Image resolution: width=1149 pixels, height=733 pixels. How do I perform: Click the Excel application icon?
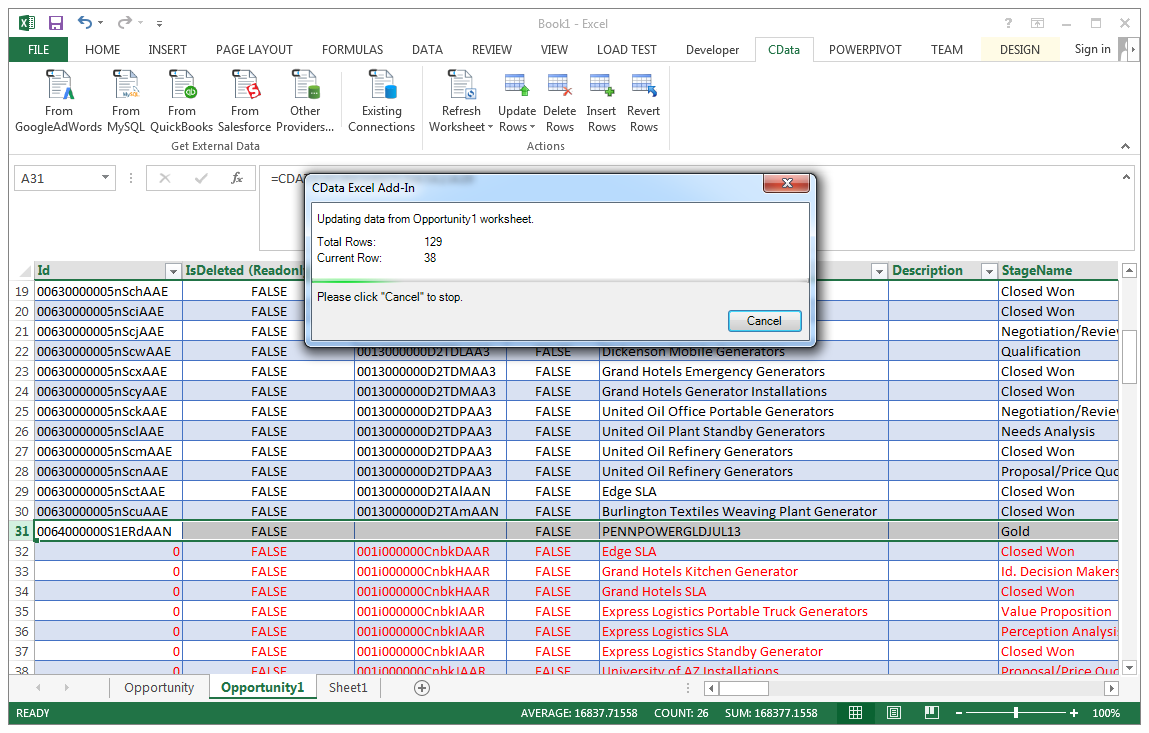point(26,23)
